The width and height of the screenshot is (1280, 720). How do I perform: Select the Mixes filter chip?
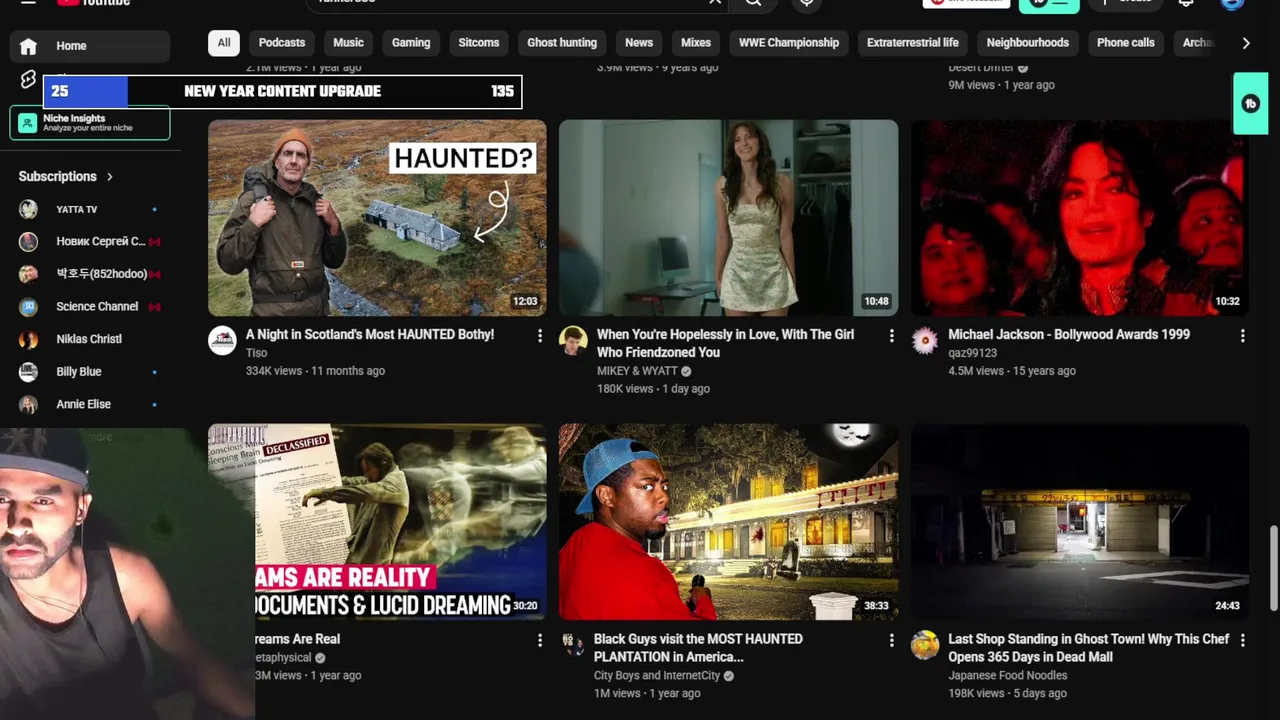[x=696, y=43]
